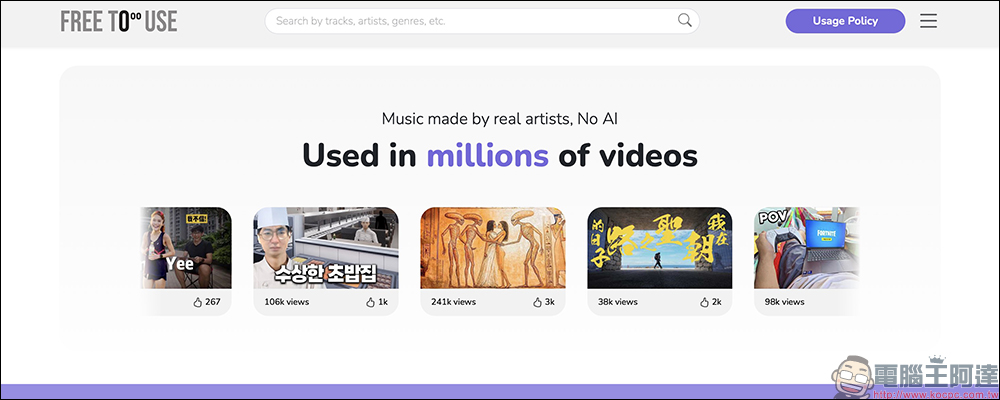Open the Yee video thumbnail

coord(188,248)
